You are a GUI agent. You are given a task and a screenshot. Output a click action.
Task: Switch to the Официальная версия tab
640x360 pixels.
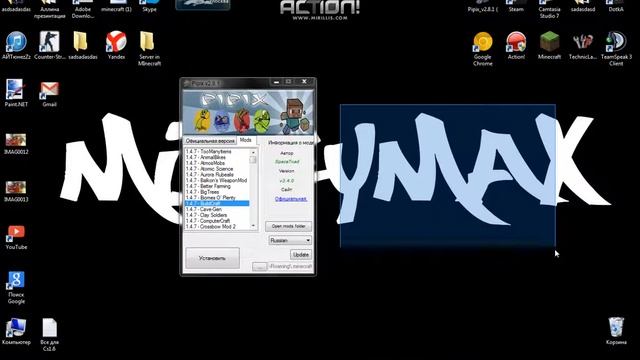pos(210,141)
